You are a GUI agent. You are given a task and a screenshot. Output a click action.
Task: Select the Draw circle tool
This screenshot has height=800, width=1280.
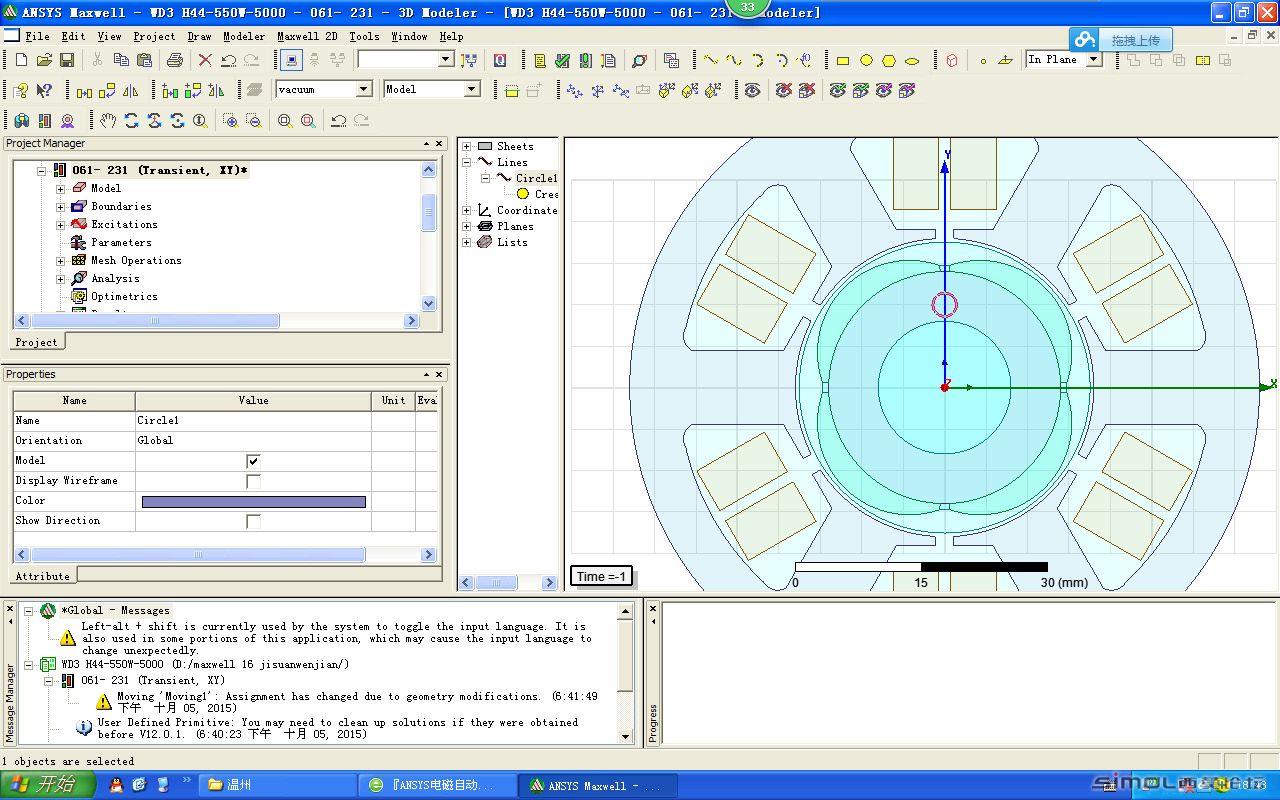[x=866, y=60]
